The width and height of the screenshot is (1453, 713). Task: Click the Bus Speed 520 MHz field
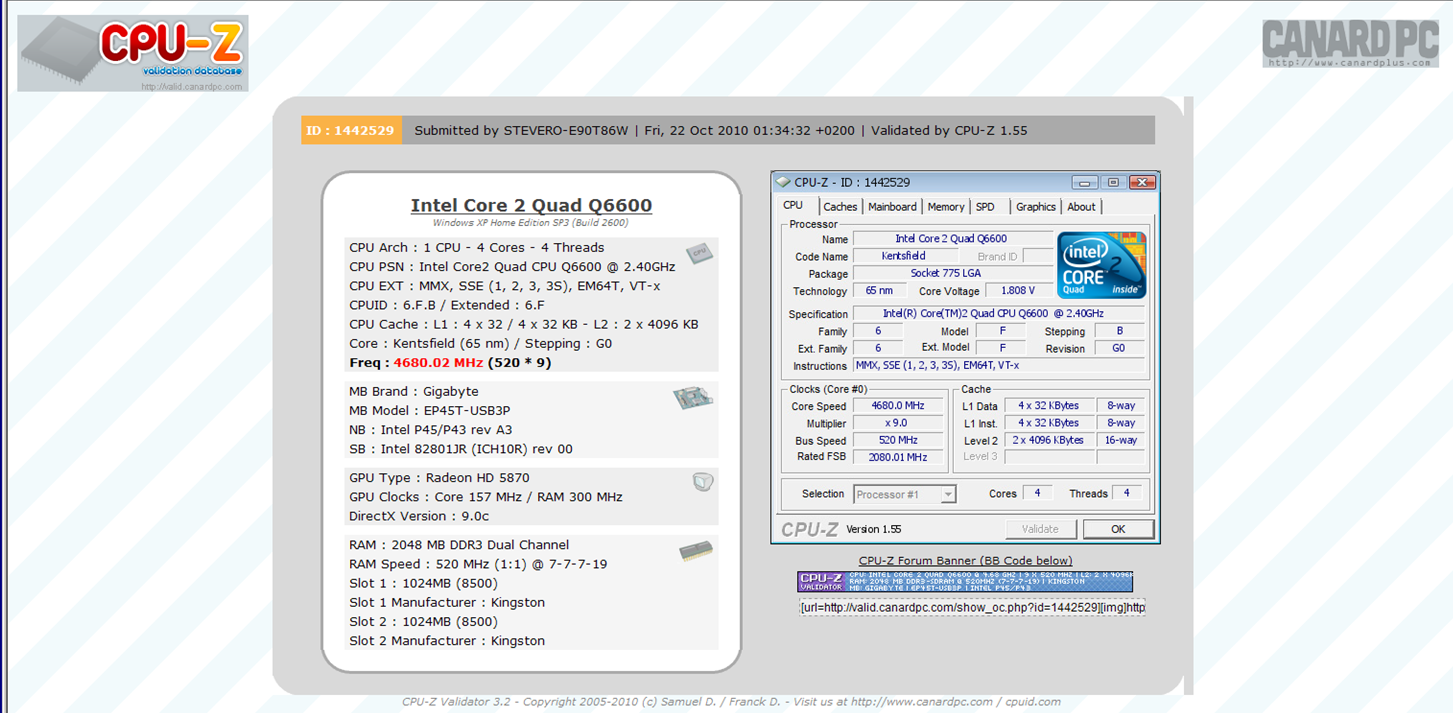click(x=898, y=440)
